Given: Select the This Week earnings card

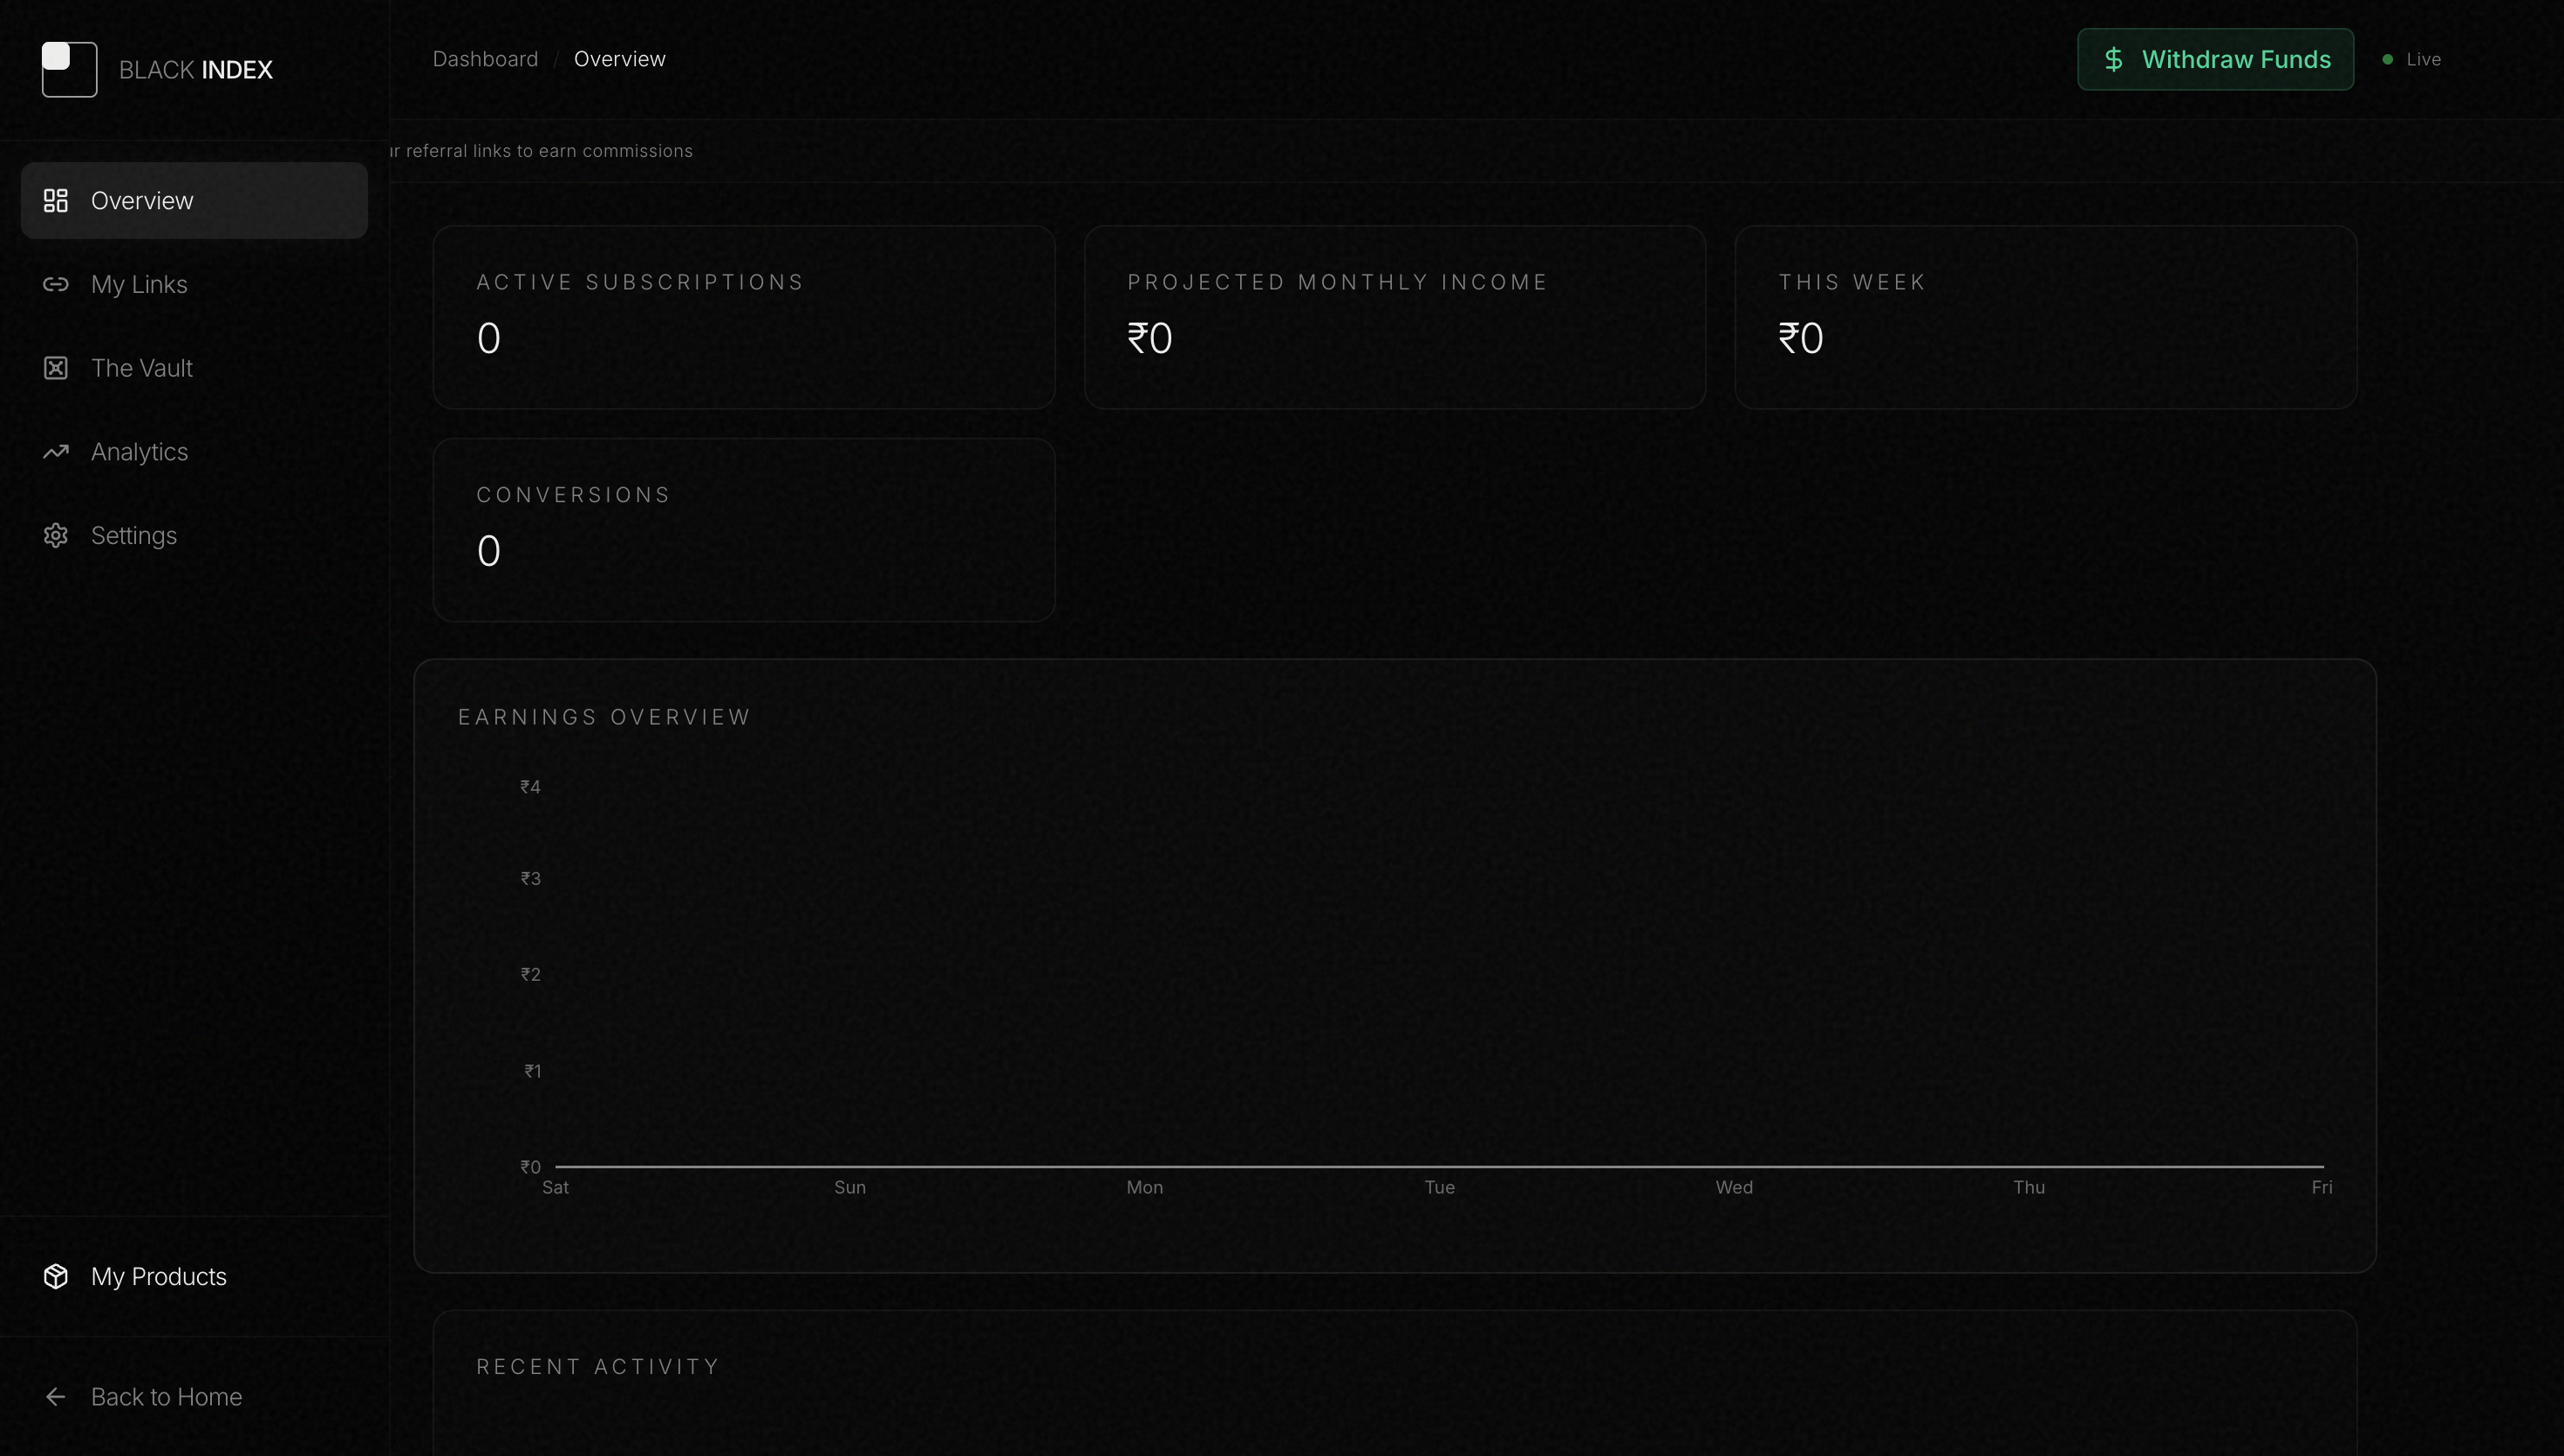Looking at the screenshot, I should coord(2046,317).
